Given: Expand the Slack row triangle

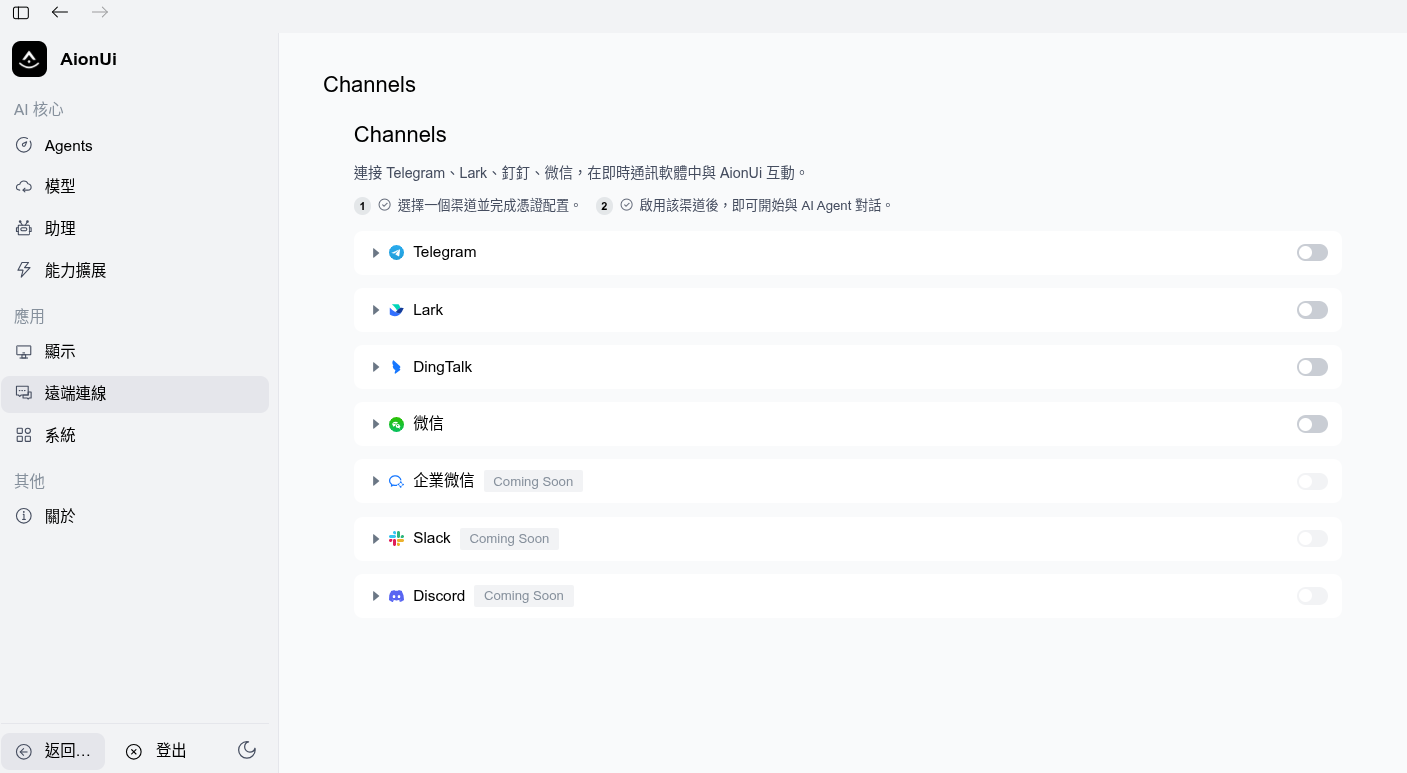Looking at the screenshot, I should [x=376, y=539].
